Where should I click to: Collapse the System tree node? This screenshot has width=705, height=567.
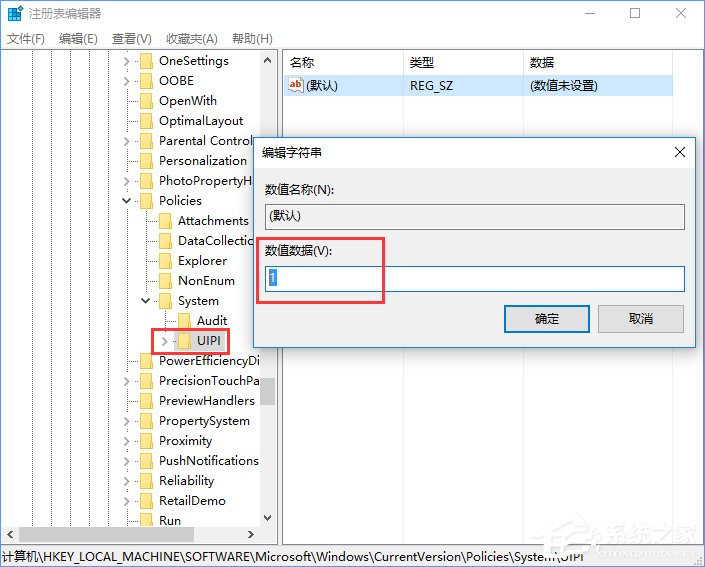[x=145, y=300]
